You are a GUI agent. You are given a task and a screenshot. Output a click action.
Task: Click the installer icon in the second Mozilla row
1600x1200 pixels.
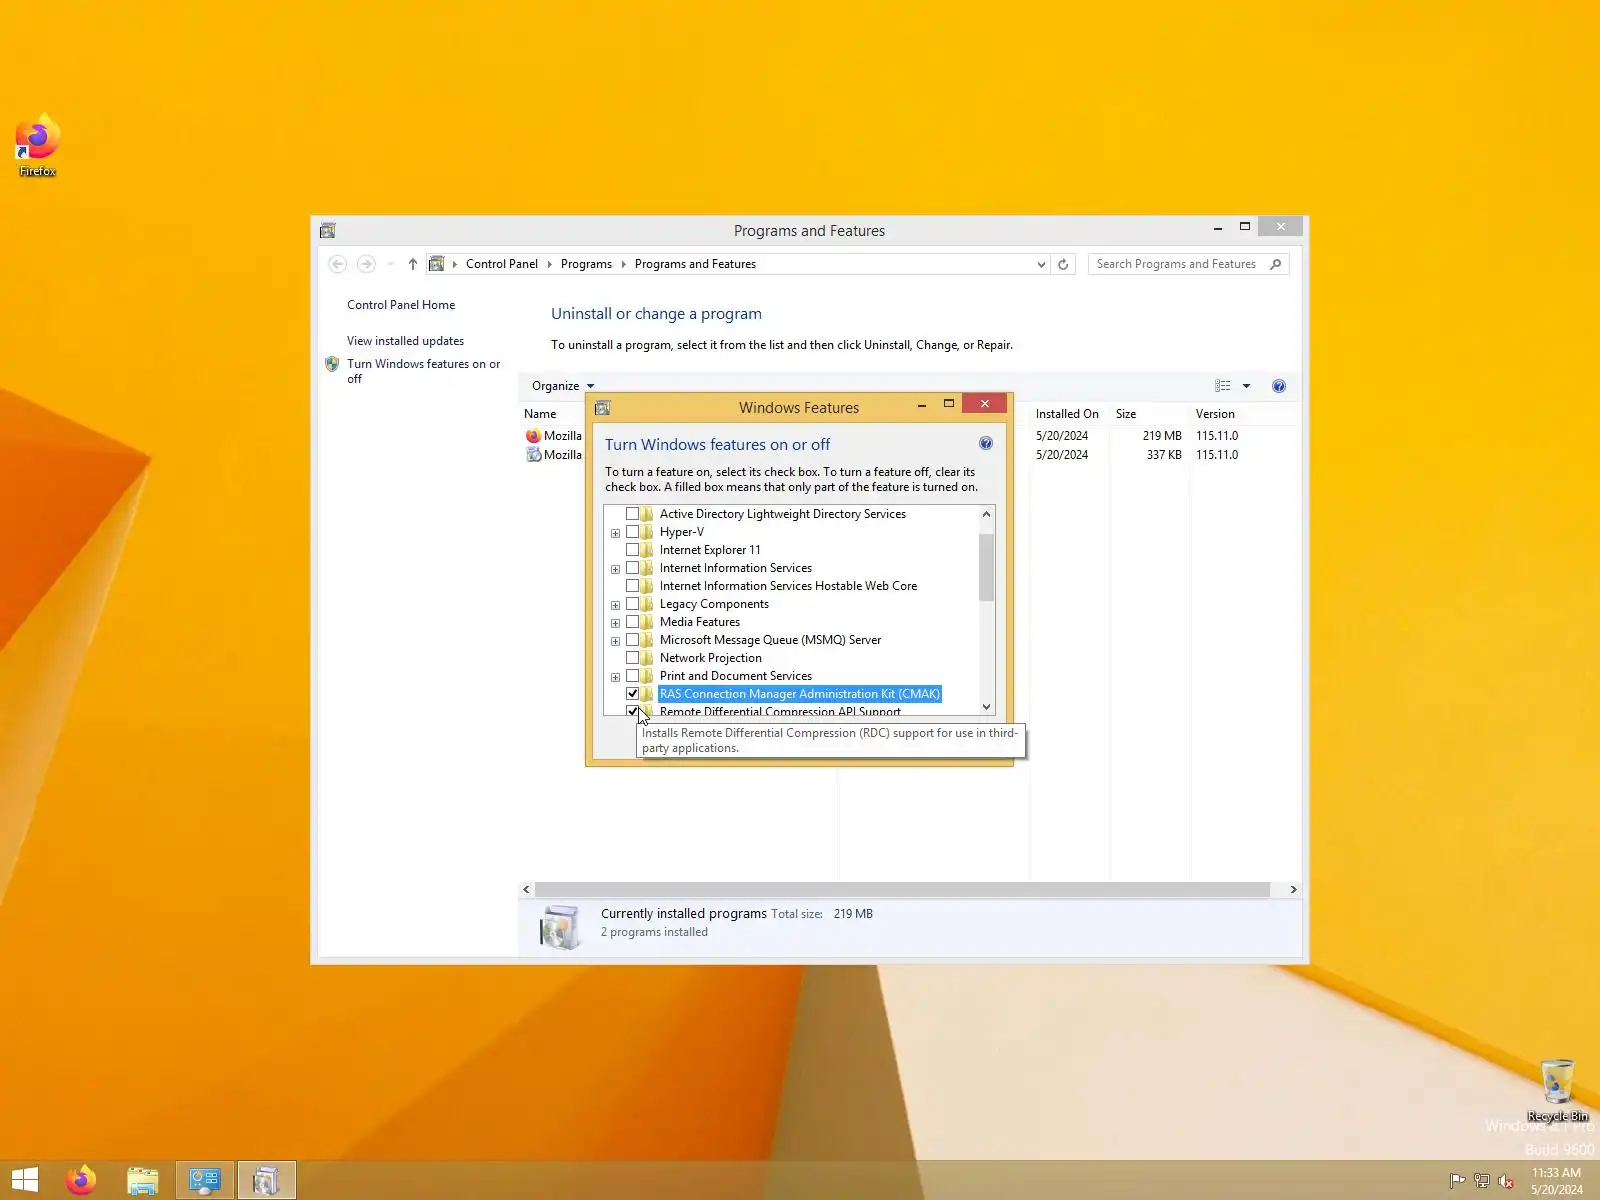tap(533, 455)
